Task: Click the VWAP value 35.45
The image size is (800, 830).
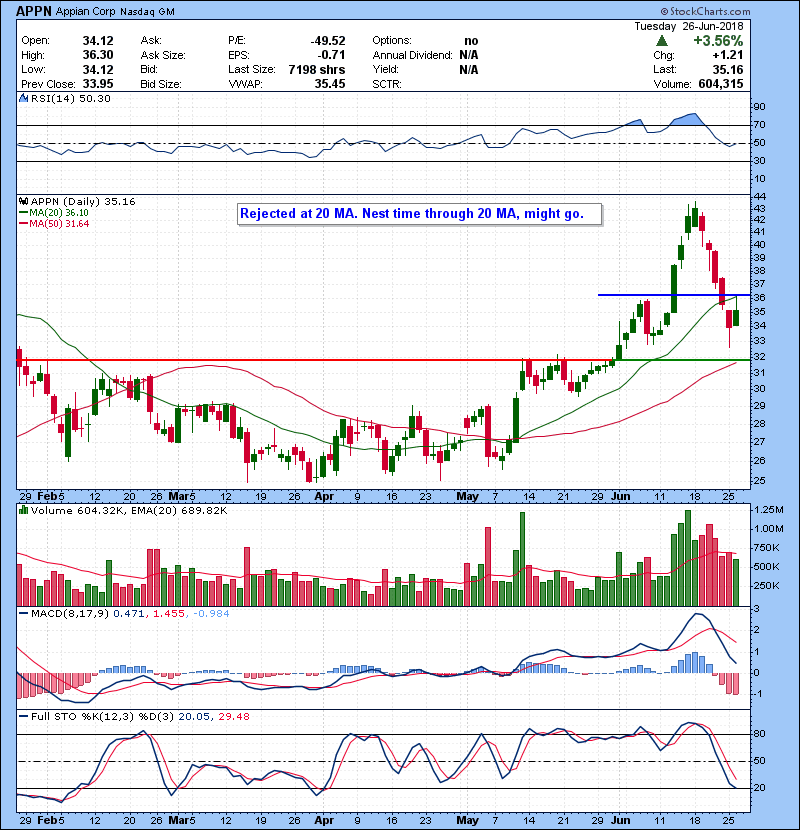Action: tap(330, 84)
